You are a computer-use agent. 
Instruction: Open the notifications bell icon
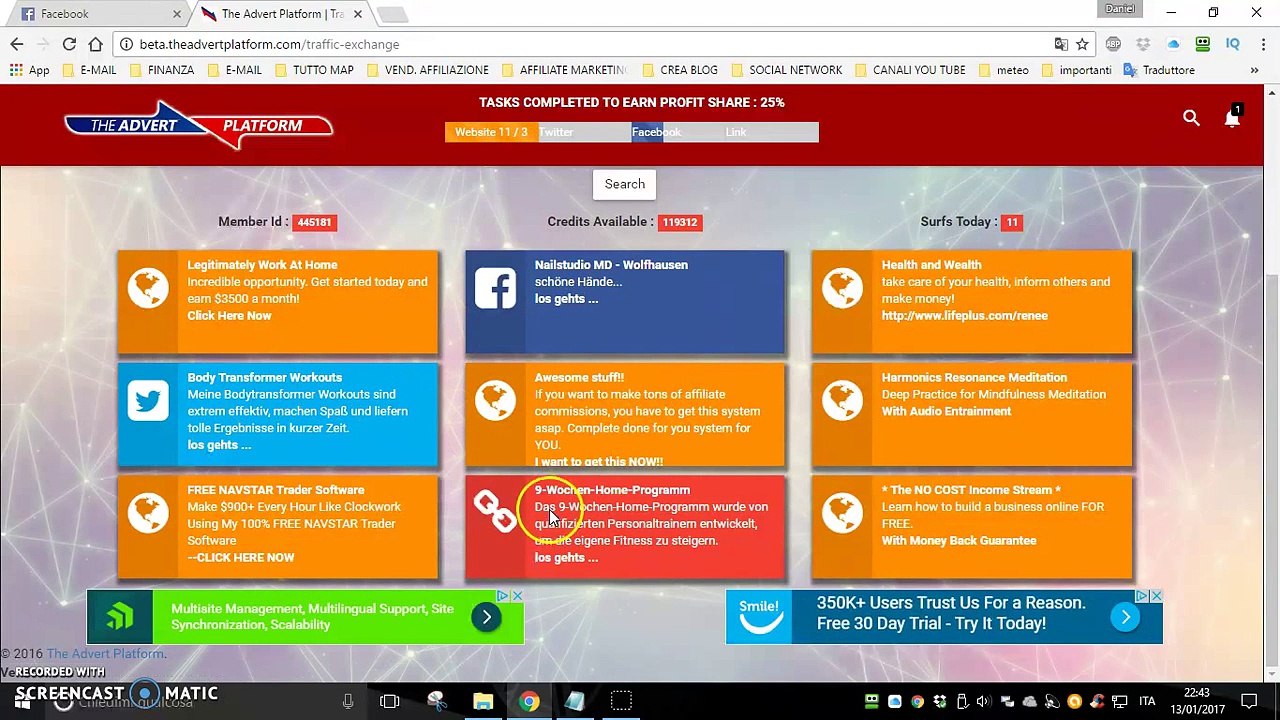pos(1232,118)
